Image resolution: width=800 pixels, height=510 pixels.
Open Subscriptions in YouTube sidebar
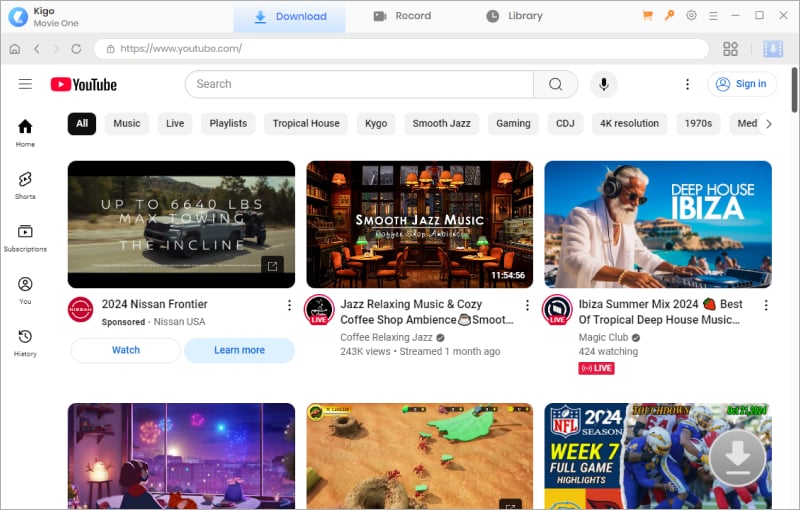point(25,238)
